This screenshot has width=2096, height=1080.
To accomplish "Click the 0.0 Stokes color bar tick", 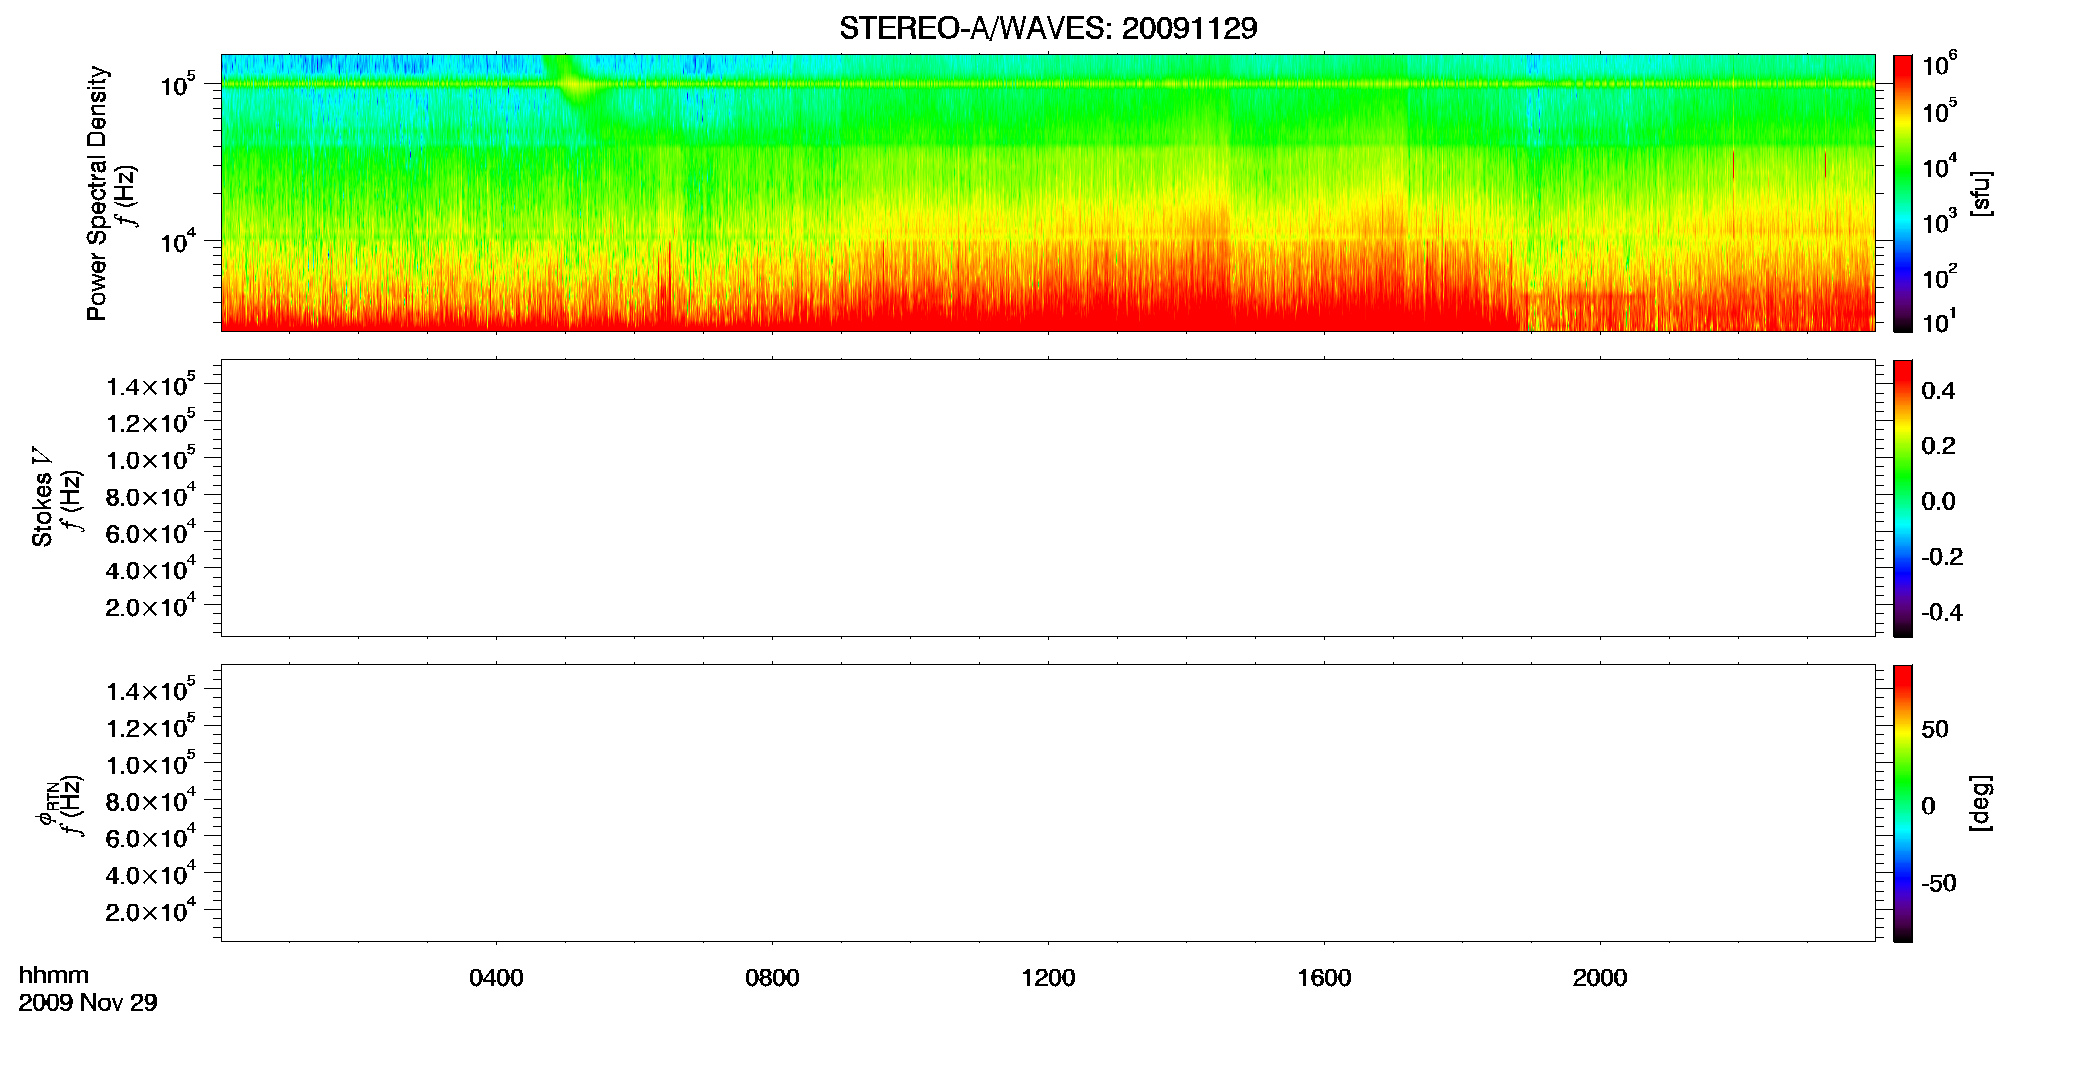I will pyautogui.click(x=1938, y=502).
